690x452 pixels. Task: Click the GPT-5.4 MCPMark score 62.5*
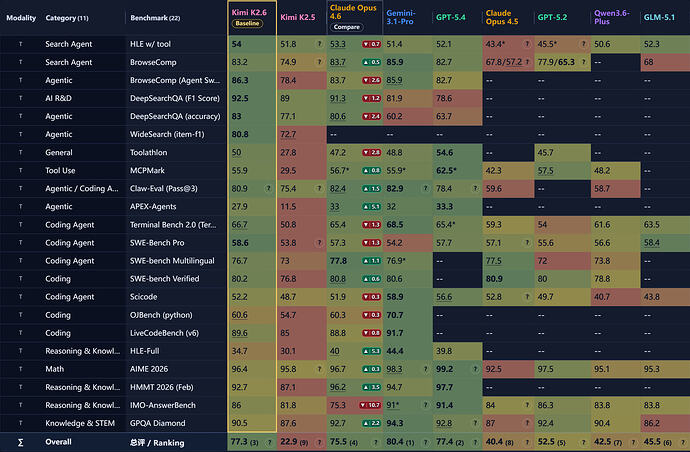[446, 170]
